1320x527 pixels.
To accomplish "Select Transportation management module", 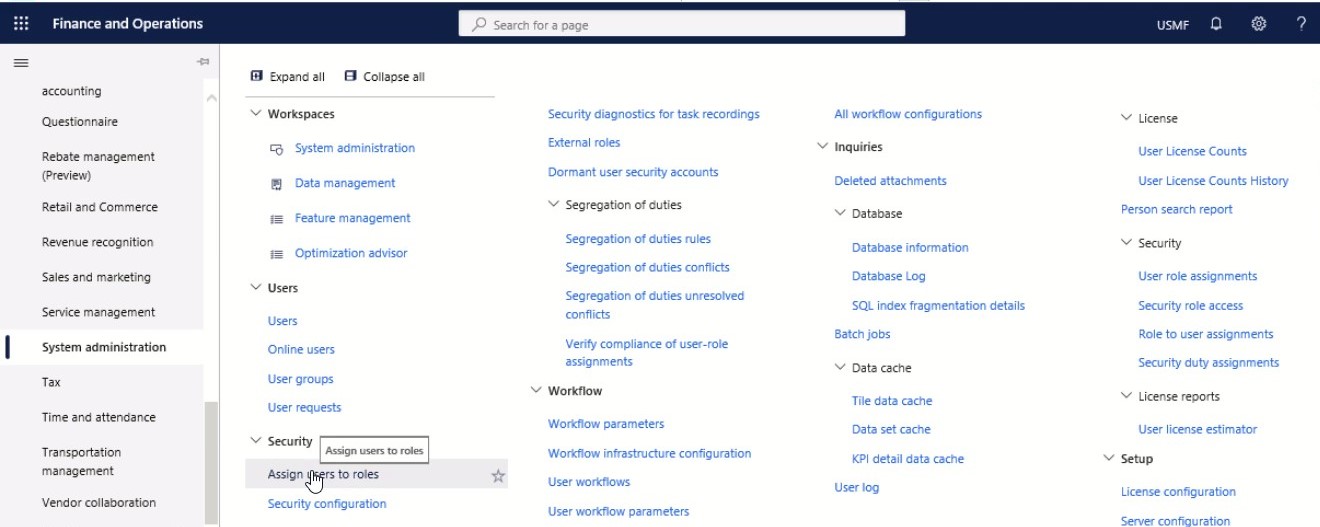I will point(82,461).
